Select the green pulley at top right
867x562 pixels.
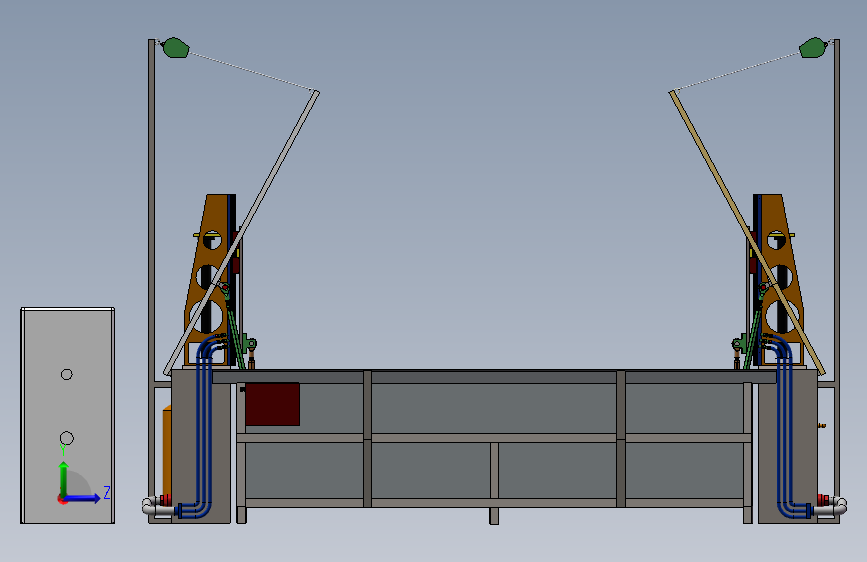click(x=813, y=48)
